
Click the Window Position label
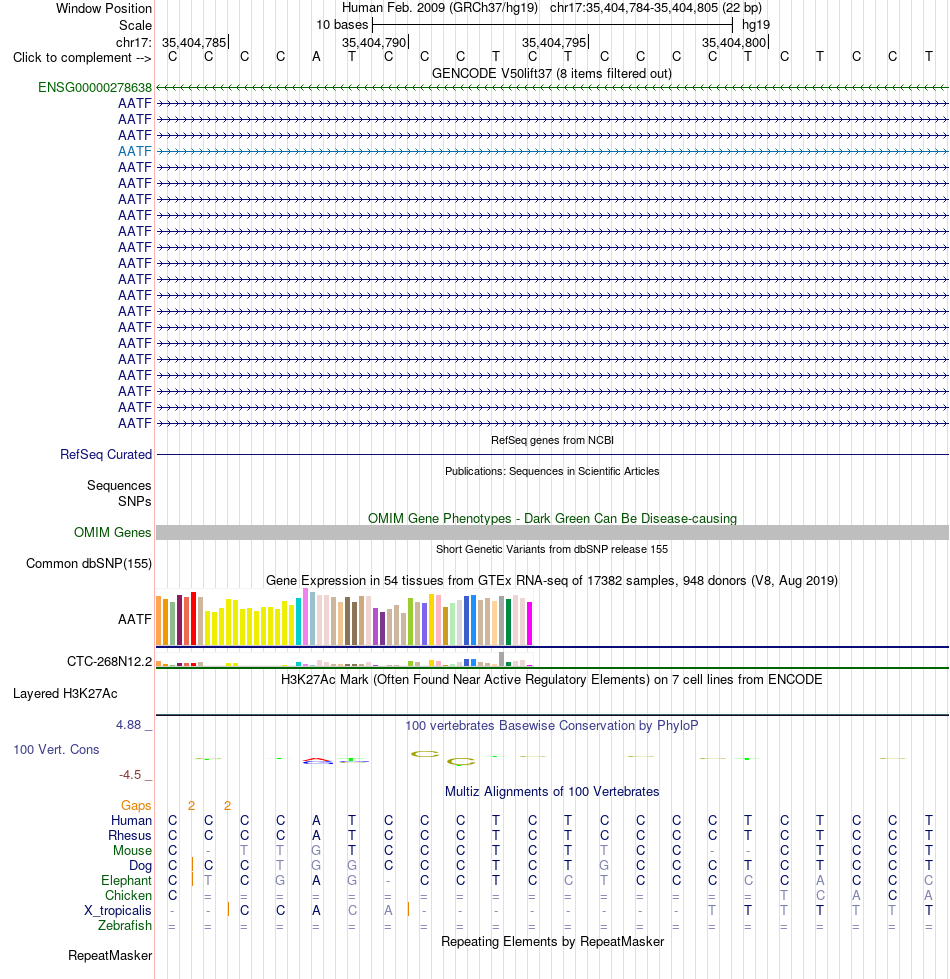coord(104,9)
